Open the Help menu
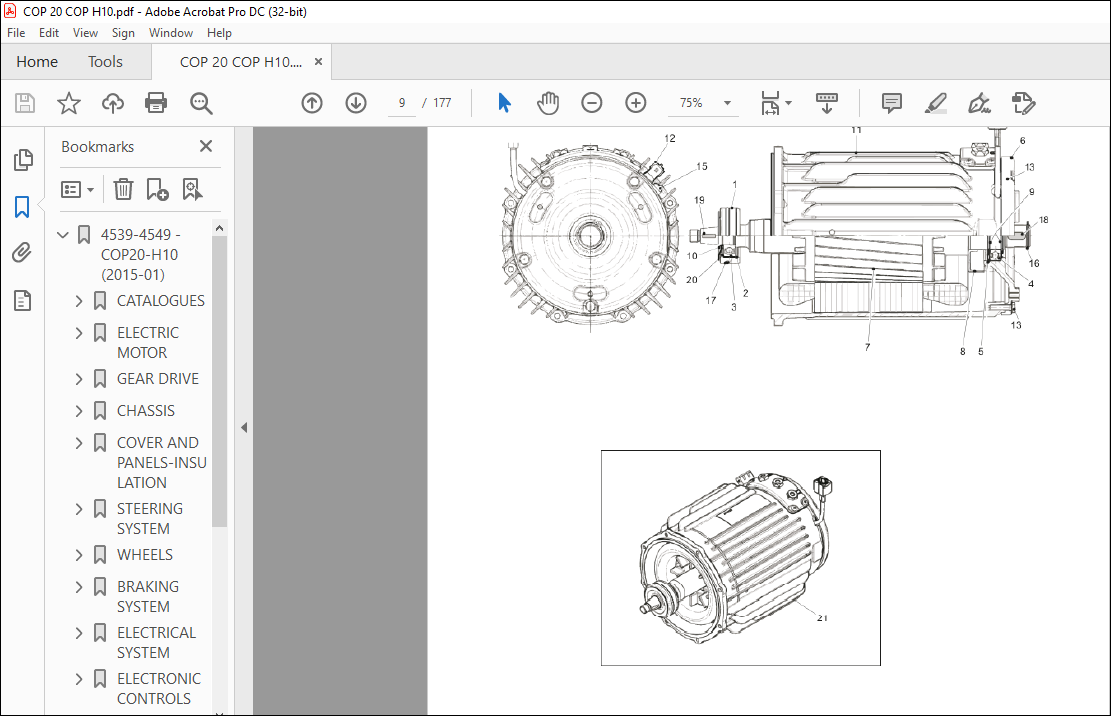This screenshot has width=1111, height=716. (219, 33)
